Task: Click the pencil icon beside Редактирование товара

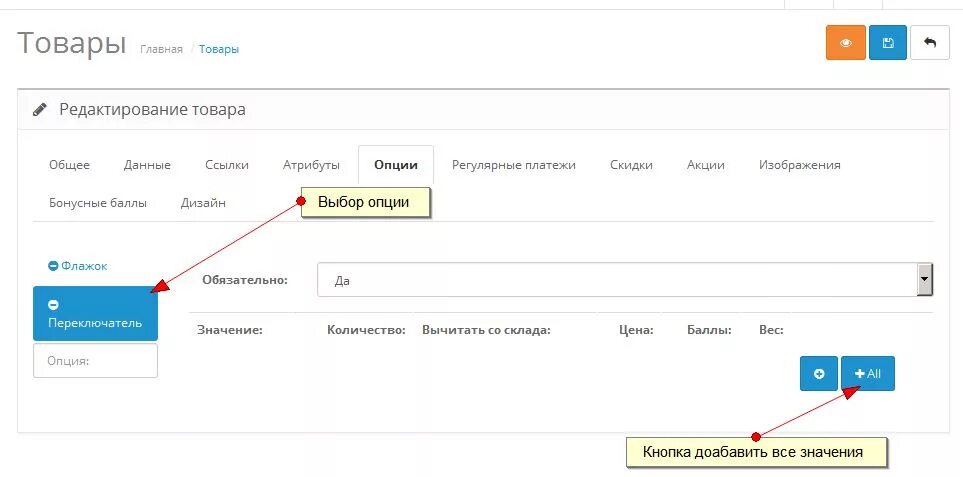Action: (40, 109)
